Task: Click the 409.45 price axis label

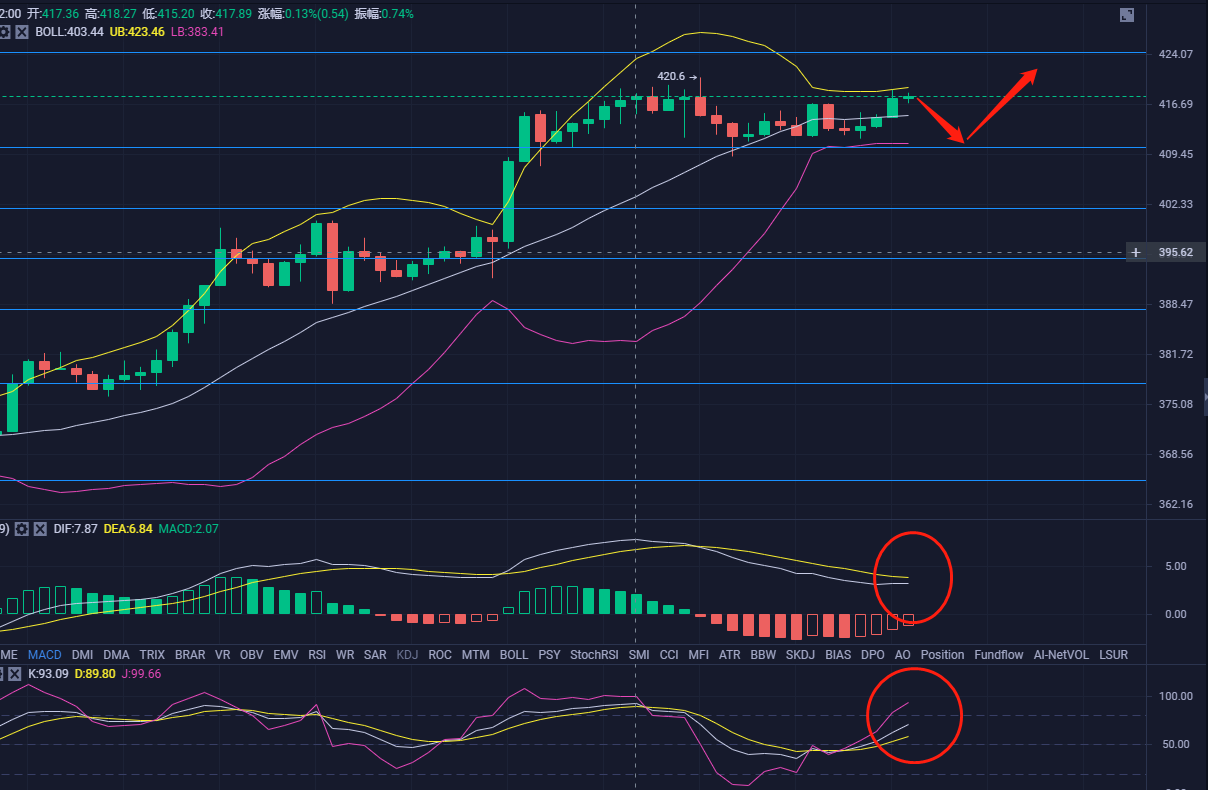Action: [1175, 154]
